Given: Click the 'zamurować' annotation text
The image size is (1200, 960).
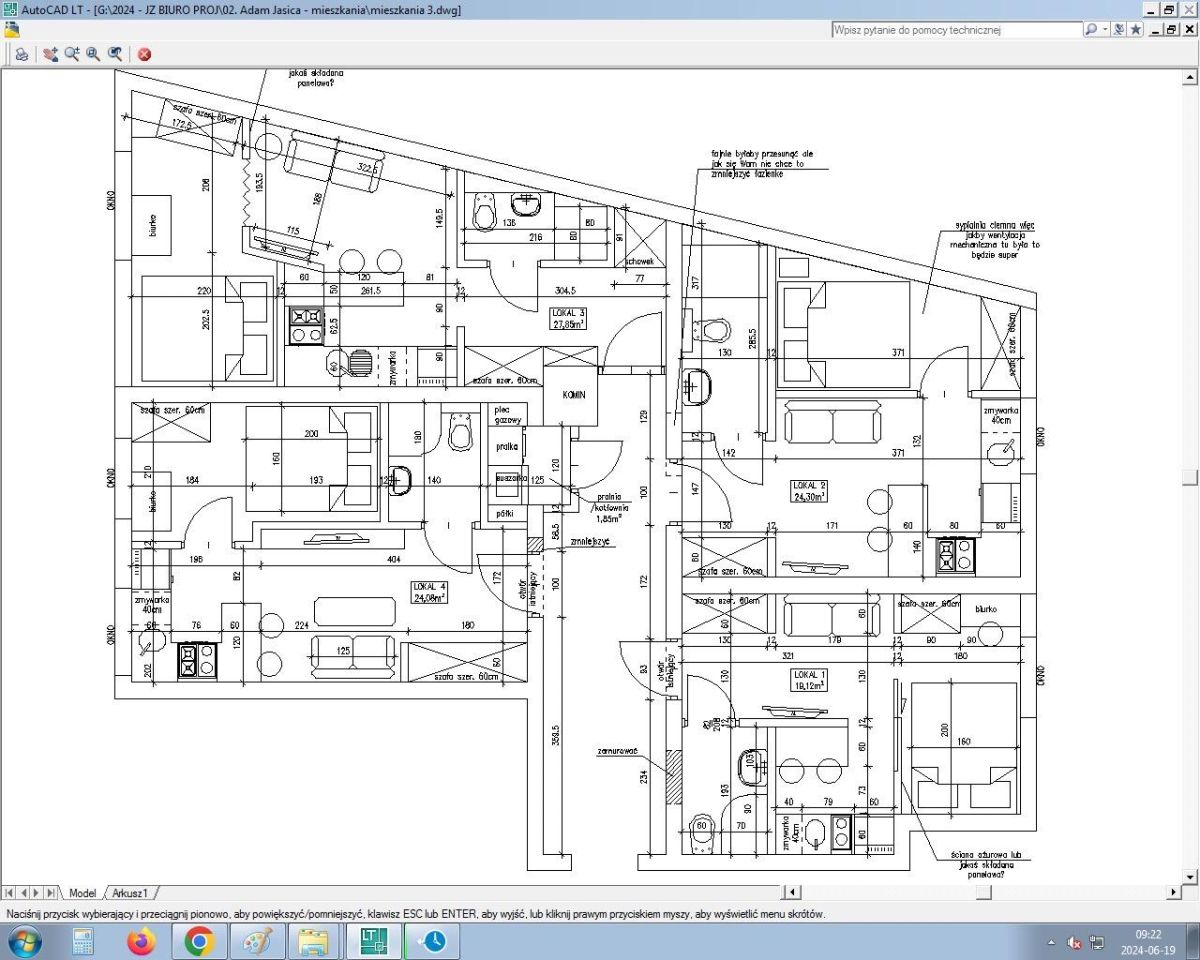Looking at the screenshot, I should (617, 749).
